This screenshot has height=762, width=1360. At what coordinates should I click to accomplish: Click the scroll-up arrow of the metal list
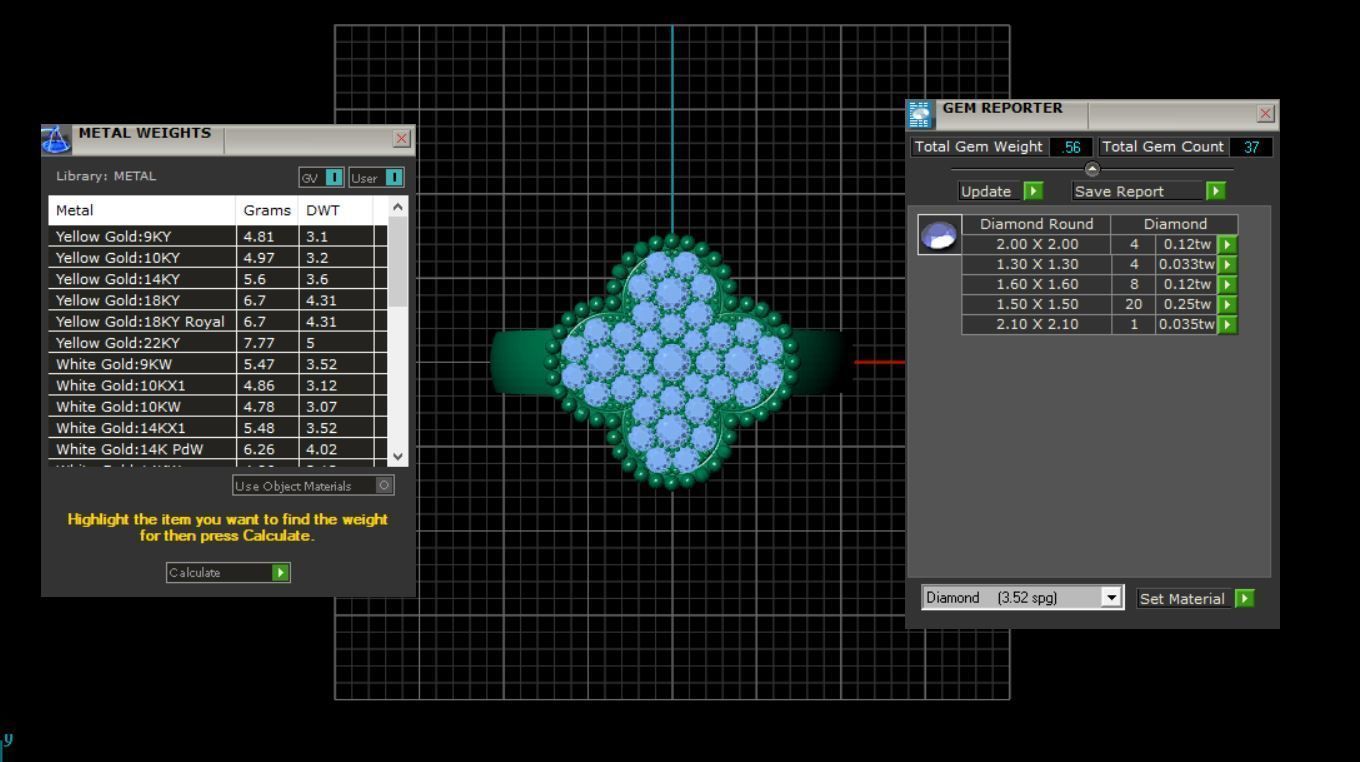pos(398,207)
